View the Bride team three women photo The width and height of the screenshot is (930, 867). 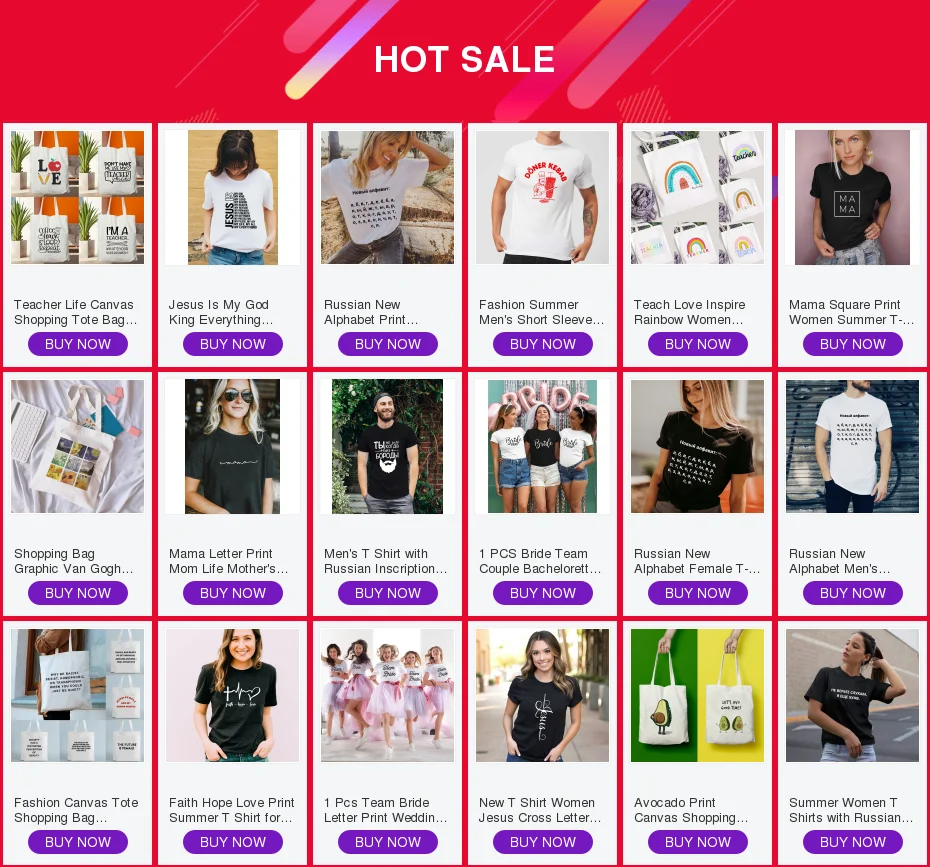542,446
